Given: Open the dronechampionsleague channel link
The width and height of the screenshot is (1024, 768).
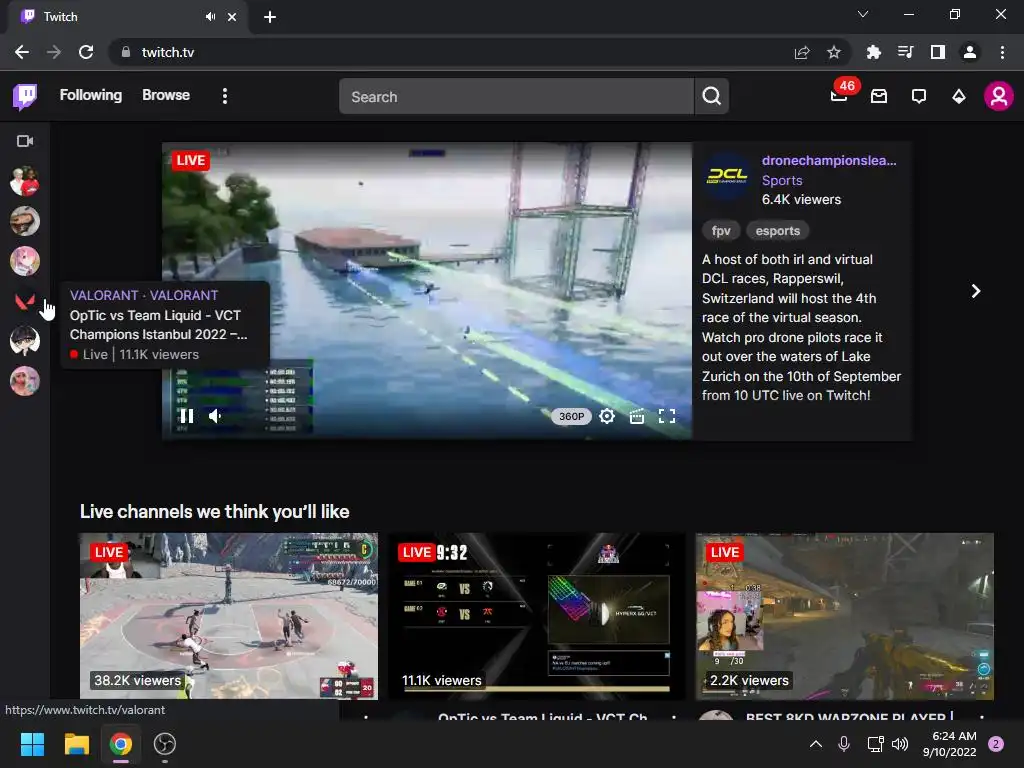Looking at the screenshot, I should (x=829, y=161).
